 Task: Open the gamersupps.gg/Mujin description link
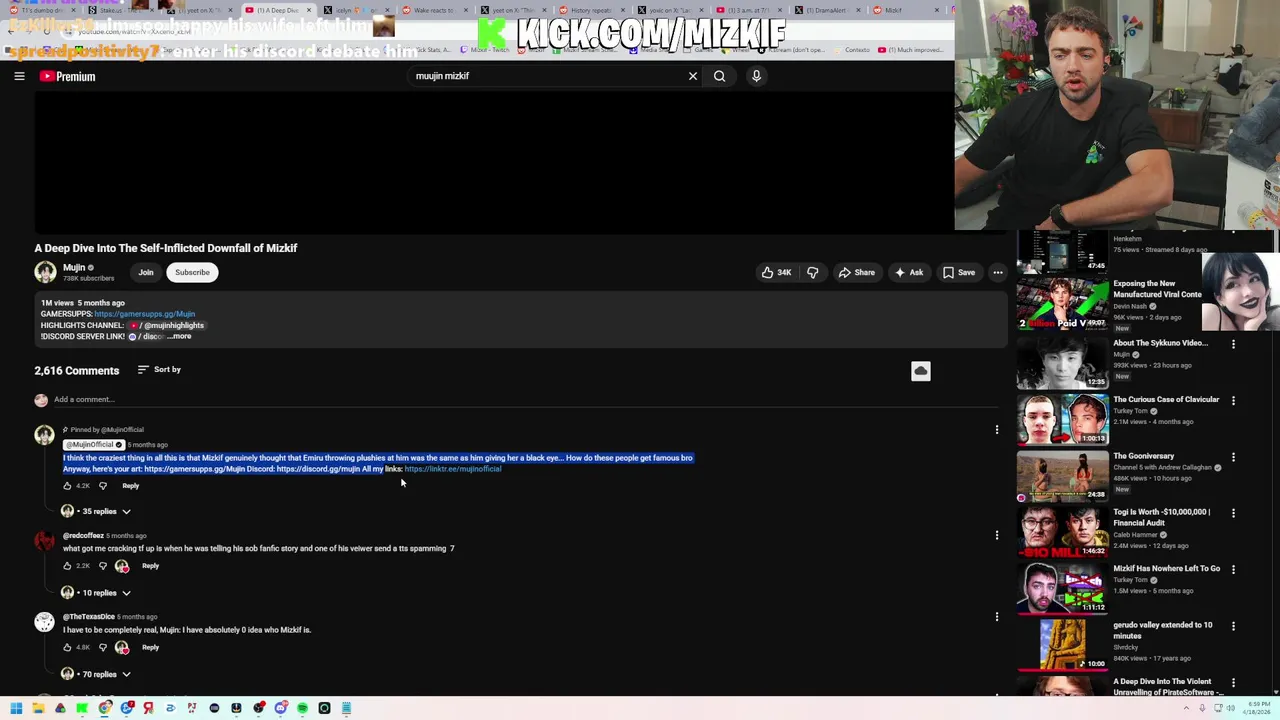click(144, 314)
